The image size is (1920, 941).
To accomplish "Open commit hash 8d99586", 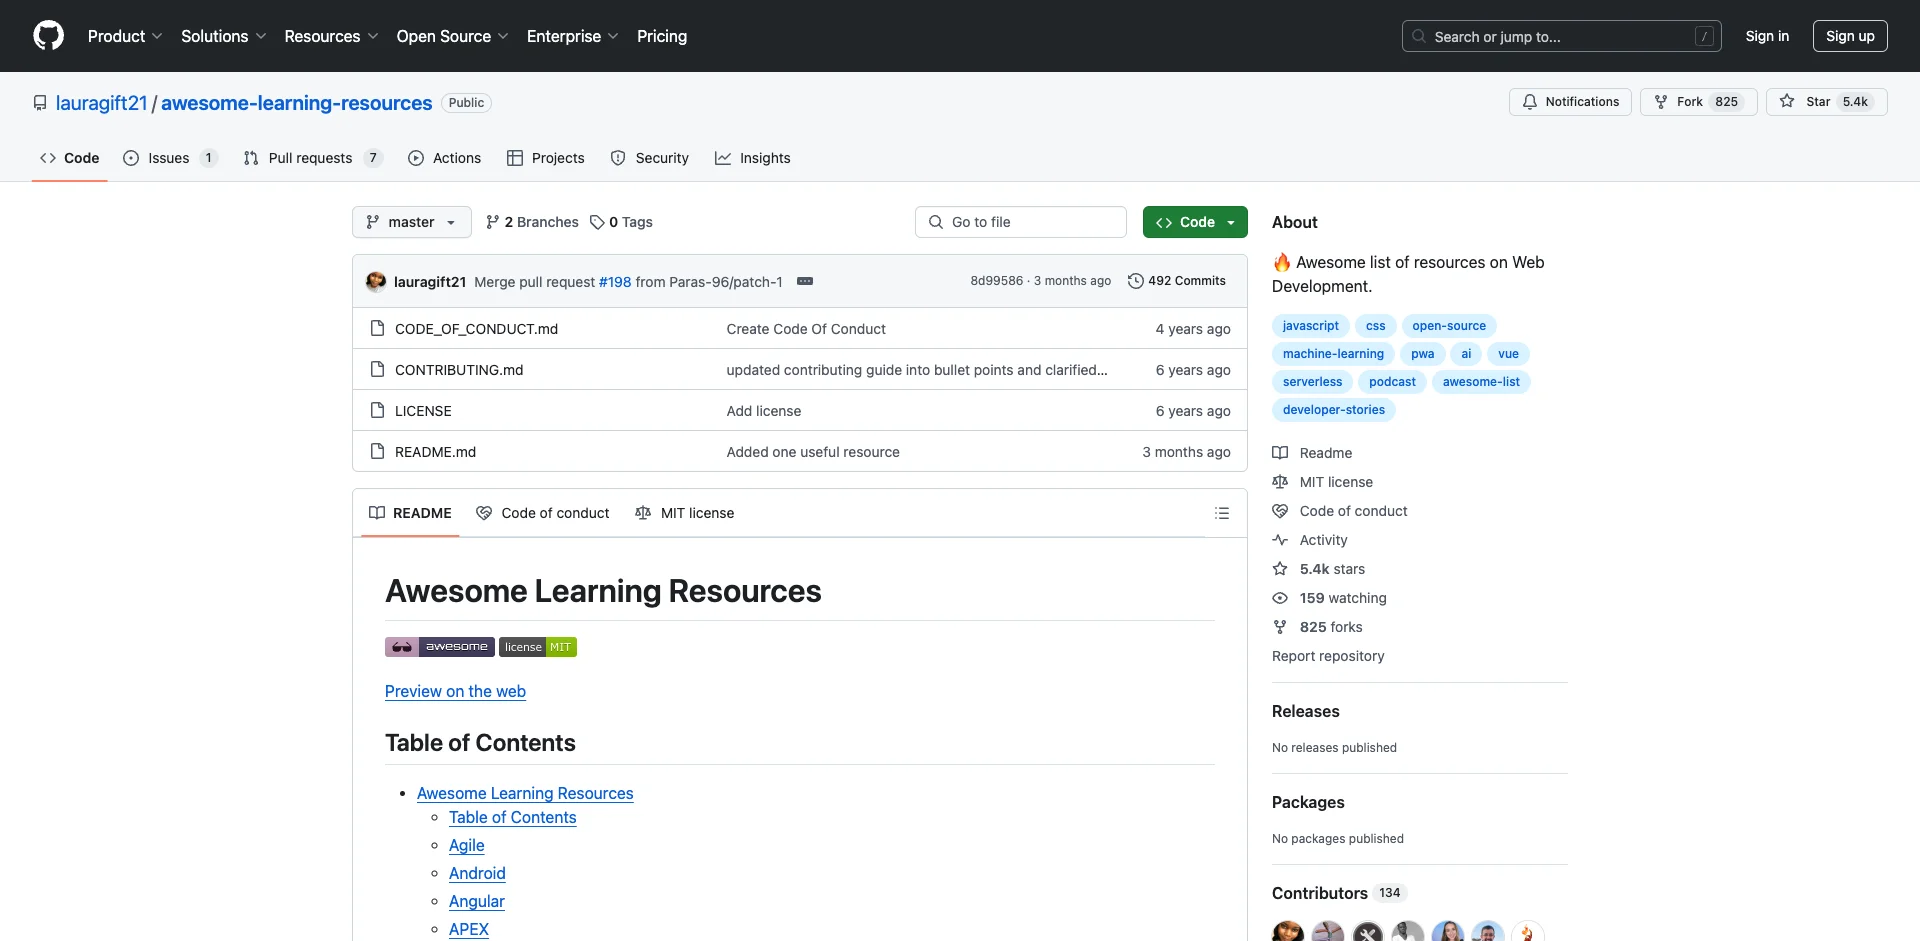I will (996, 281).
